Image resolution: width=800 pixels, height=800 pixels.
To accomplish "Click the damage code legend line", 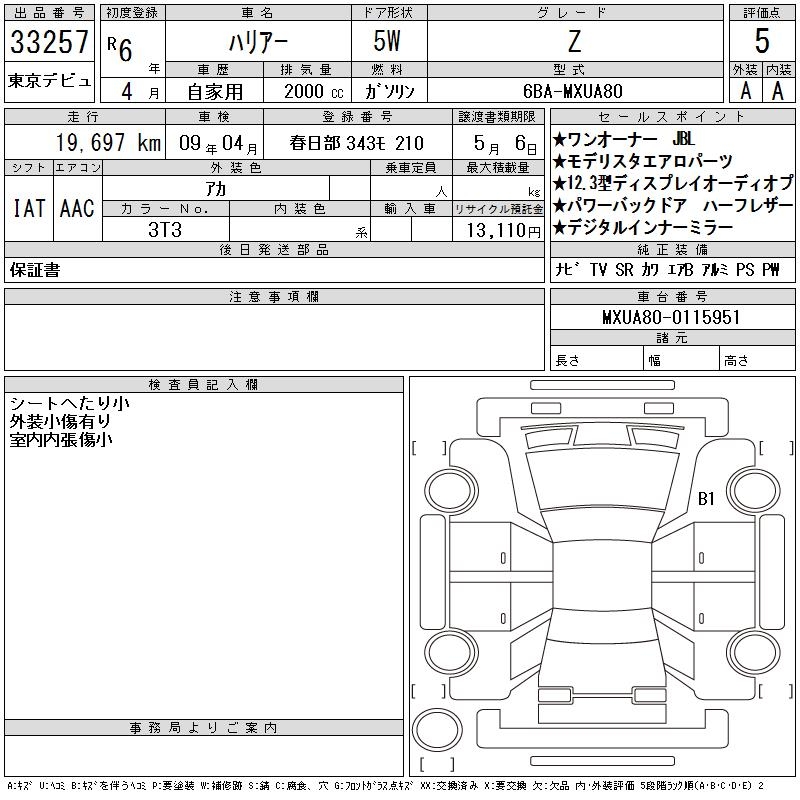I will click(386, 786).
